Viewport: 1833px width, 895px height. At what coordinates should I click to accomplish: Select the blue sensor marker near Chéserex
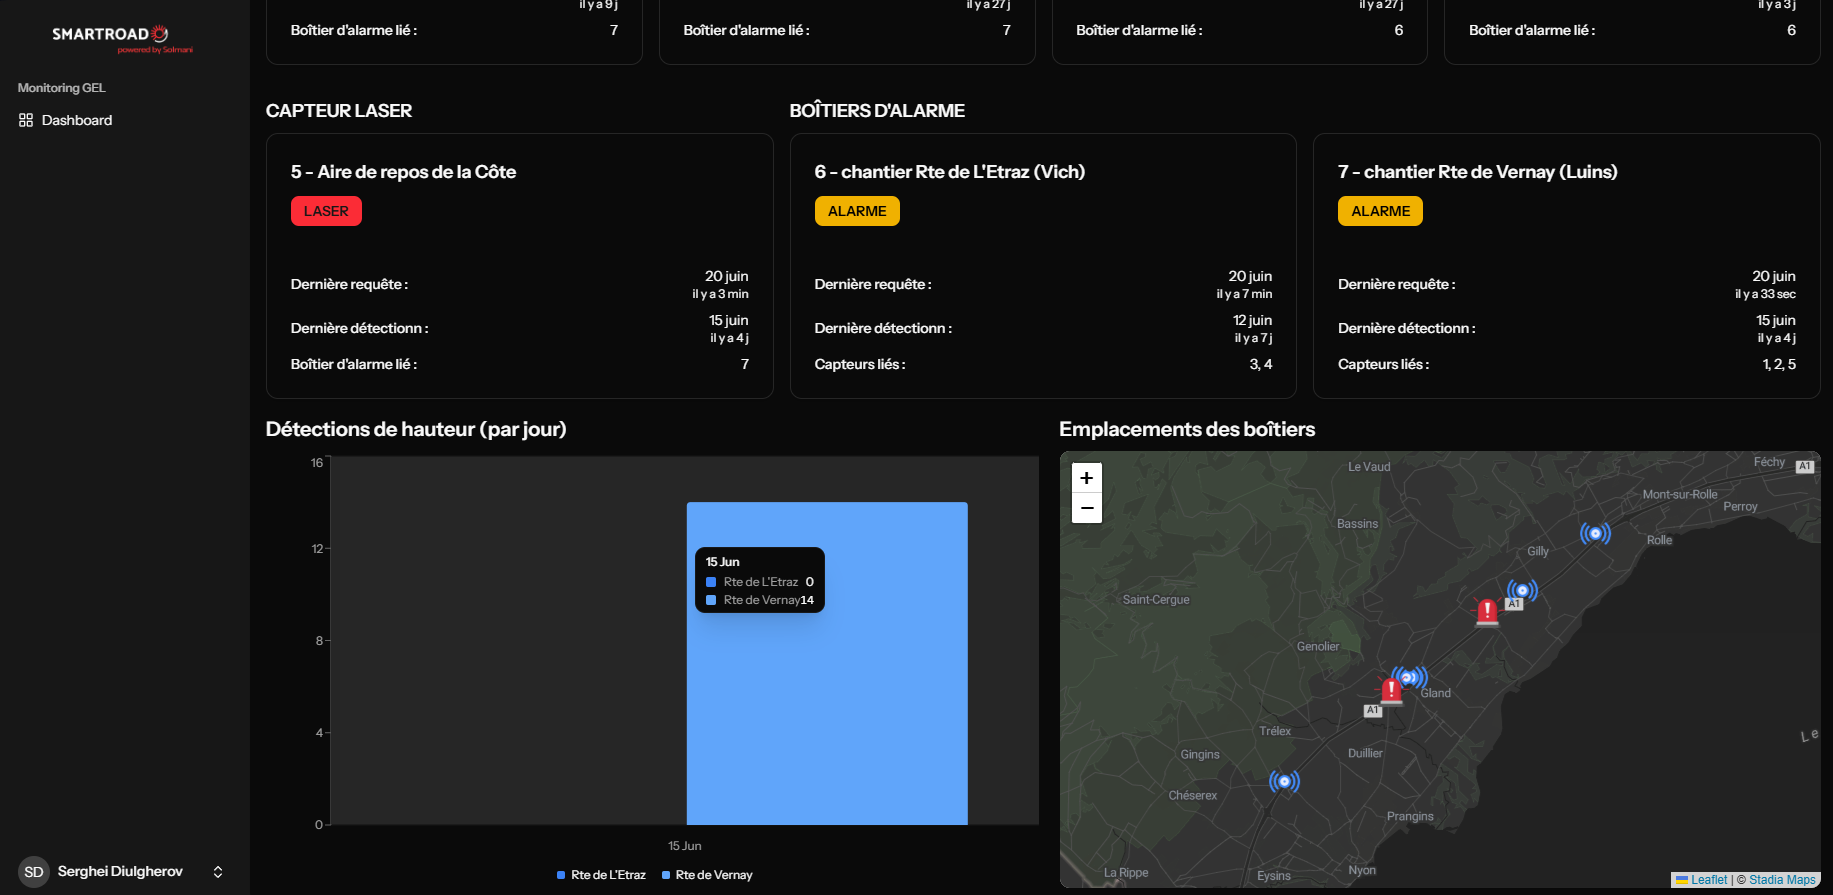tap(1284, 781)
